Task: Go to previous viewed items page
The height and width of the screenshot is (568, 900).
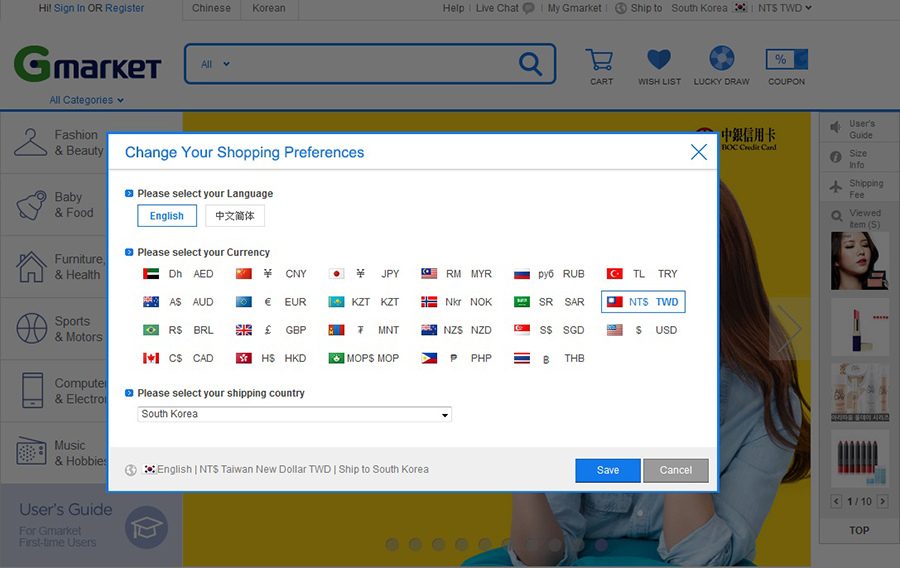Action: pos(836,501)
